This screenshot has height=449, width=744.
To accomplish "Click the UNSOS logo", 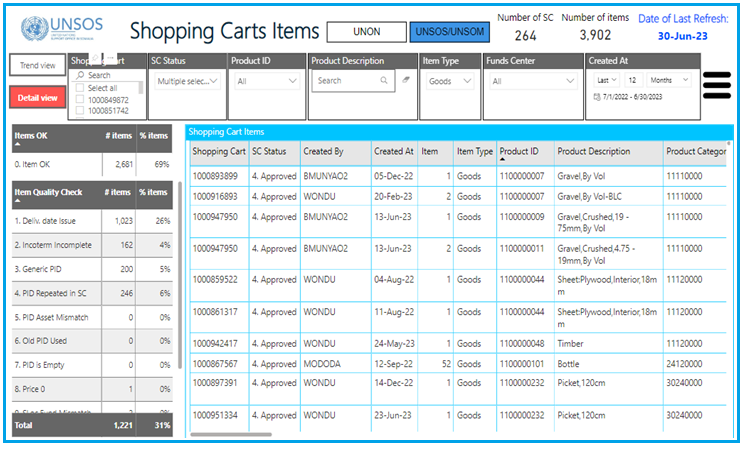I will click(62, 28).
